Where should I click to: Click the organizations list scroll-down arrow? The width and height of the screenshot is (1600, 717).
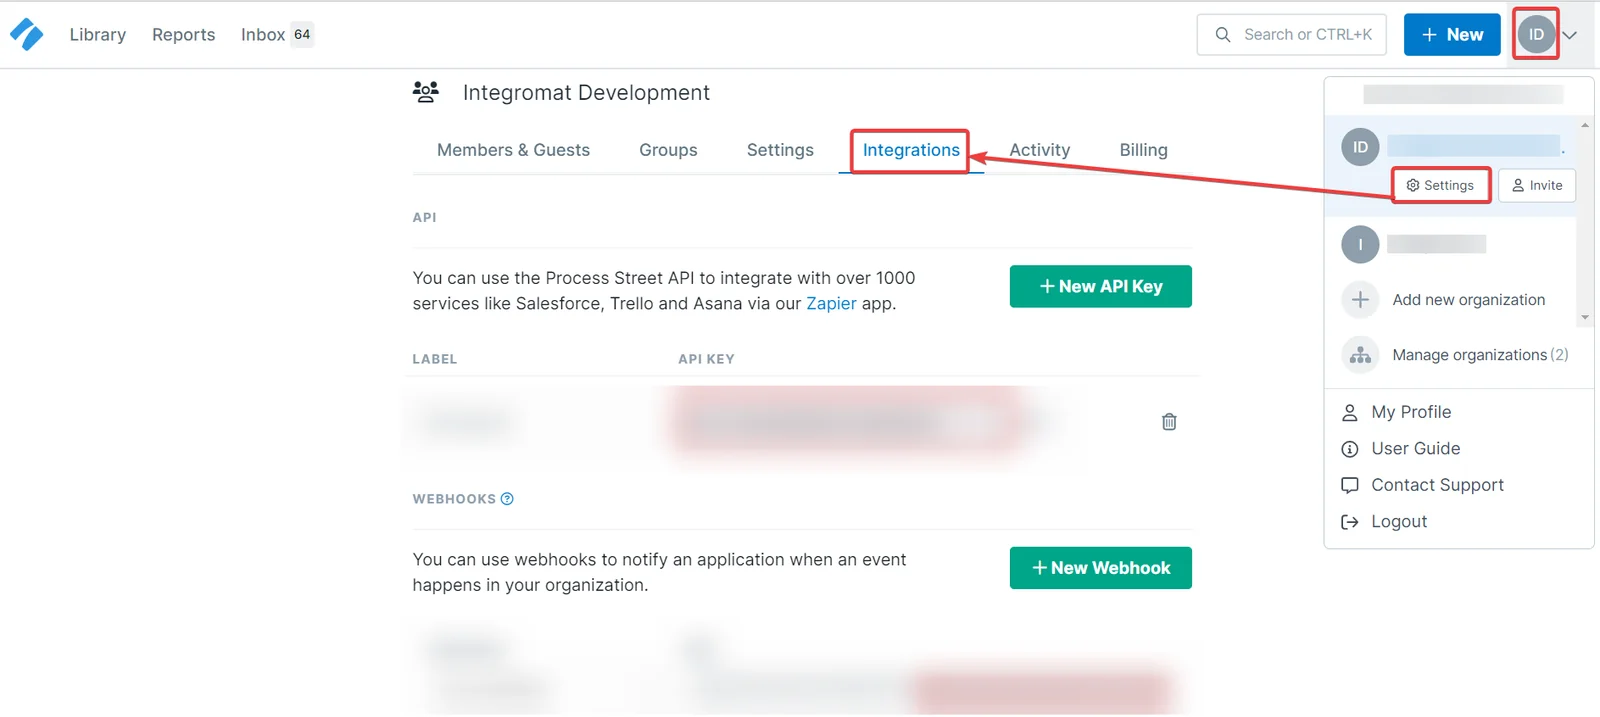(x=1585, y=317)
